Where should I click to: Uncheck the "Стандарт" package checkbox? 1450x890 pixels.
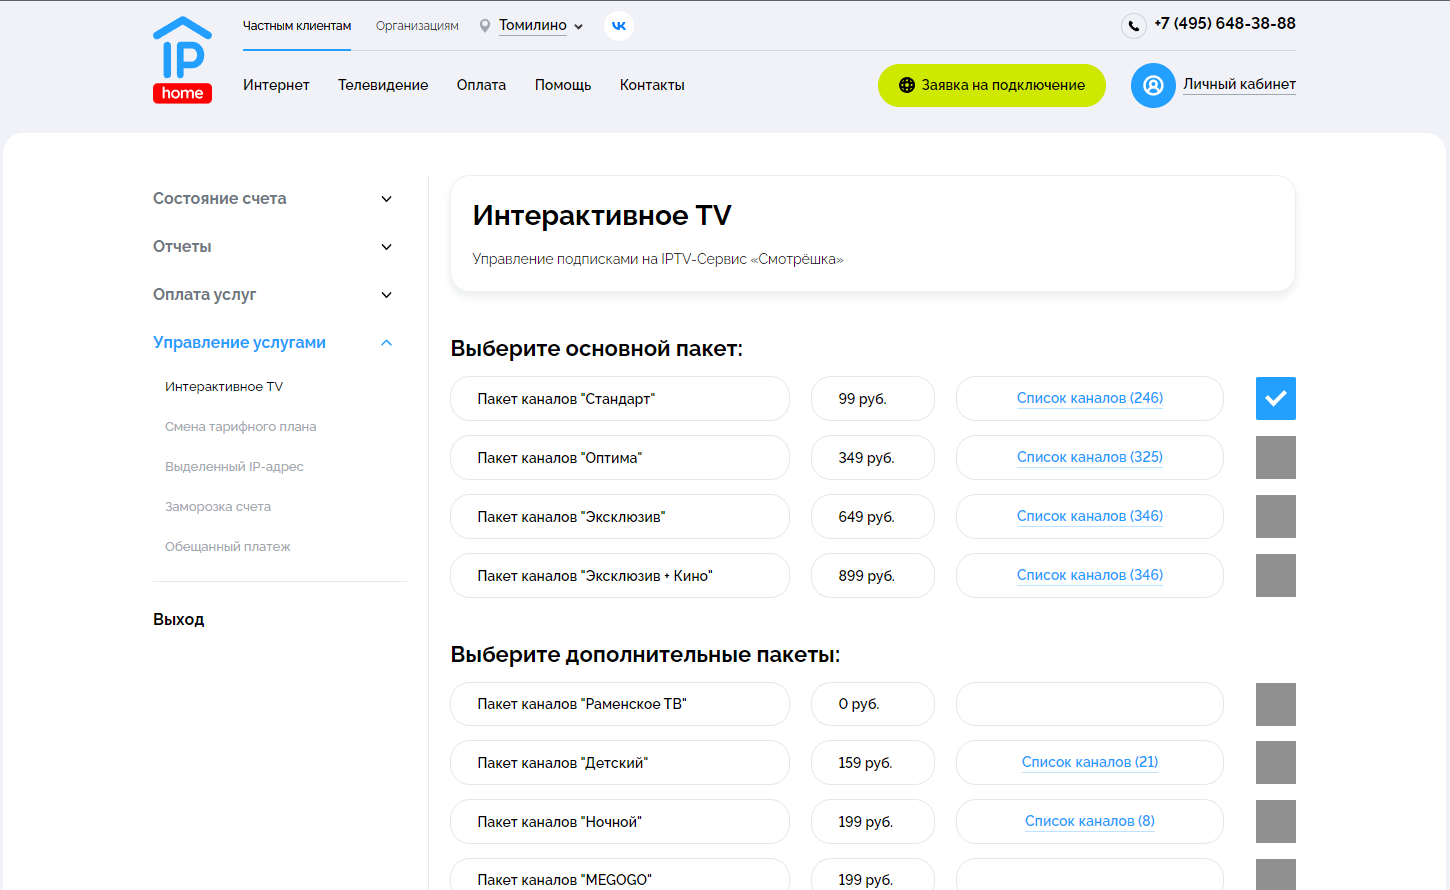[1275, 398]
